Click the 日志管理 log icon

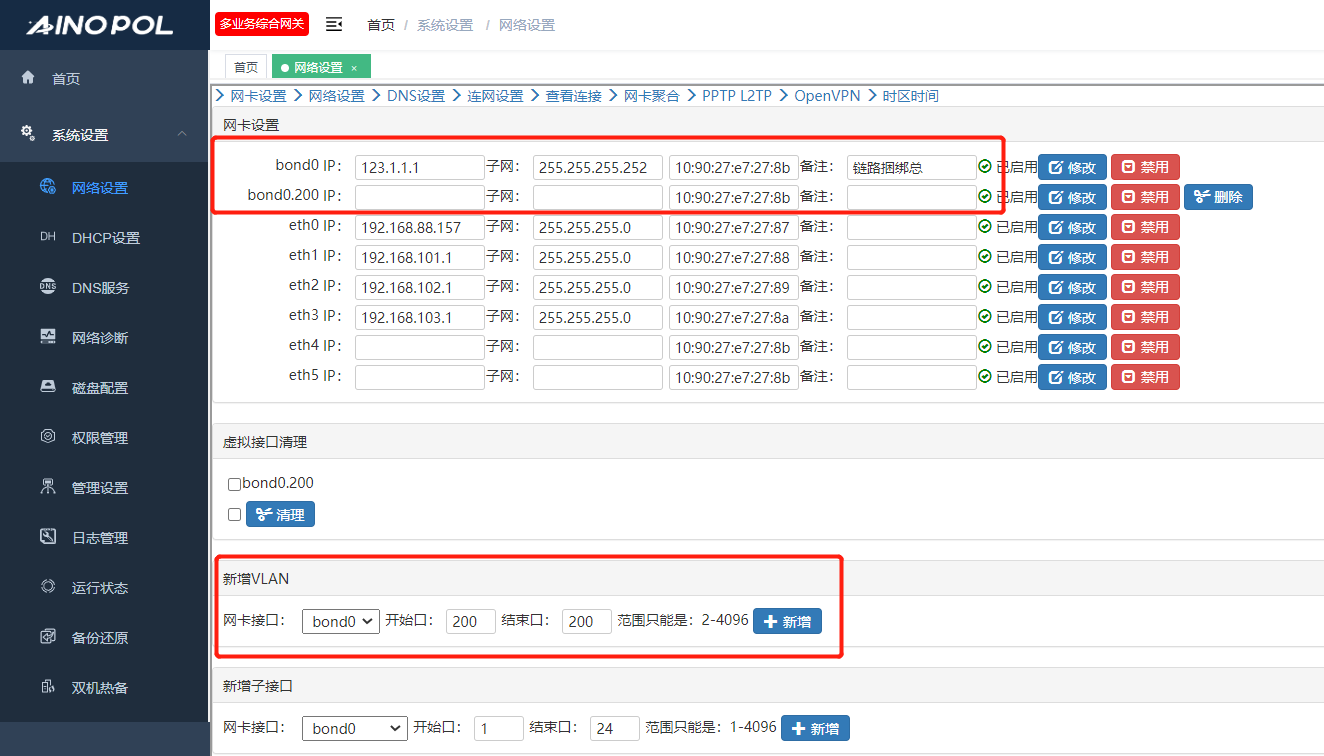(x=47, y=537)
